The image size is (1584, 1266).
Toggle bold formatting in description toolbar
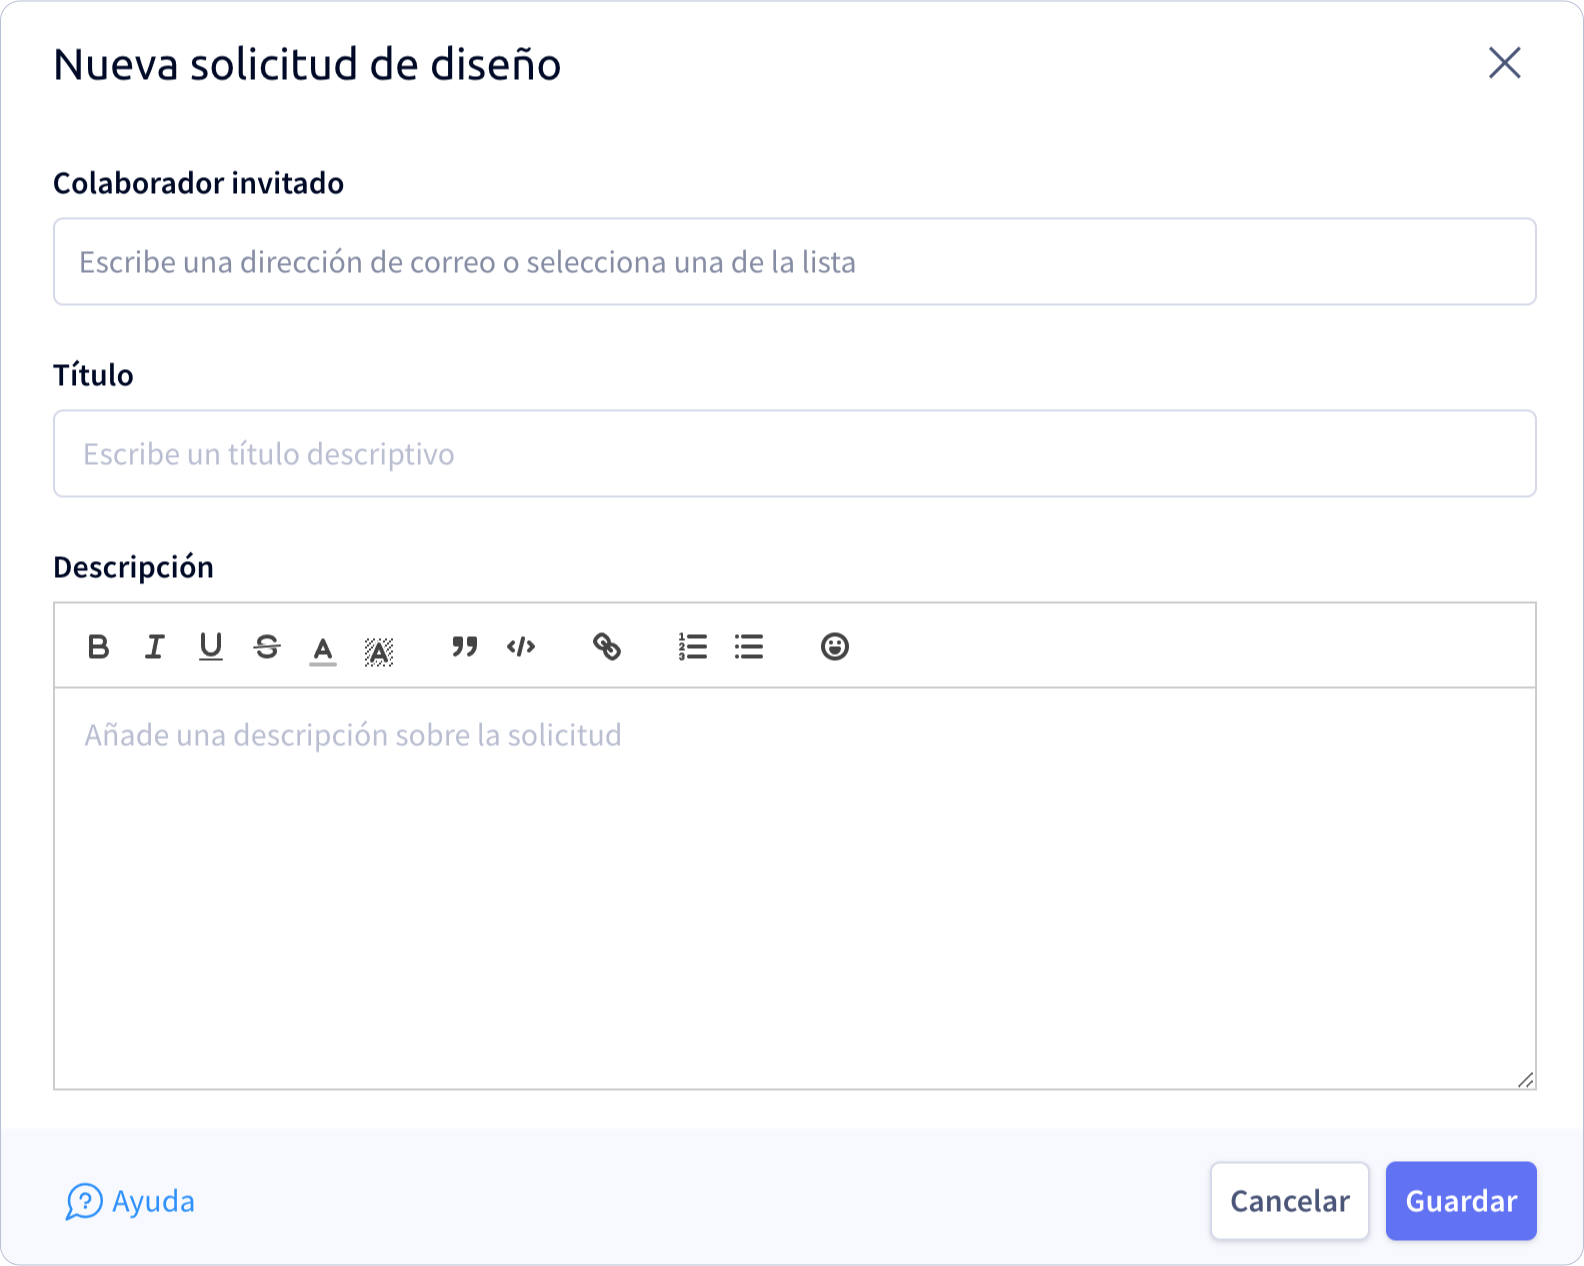[x=98, y=647]
